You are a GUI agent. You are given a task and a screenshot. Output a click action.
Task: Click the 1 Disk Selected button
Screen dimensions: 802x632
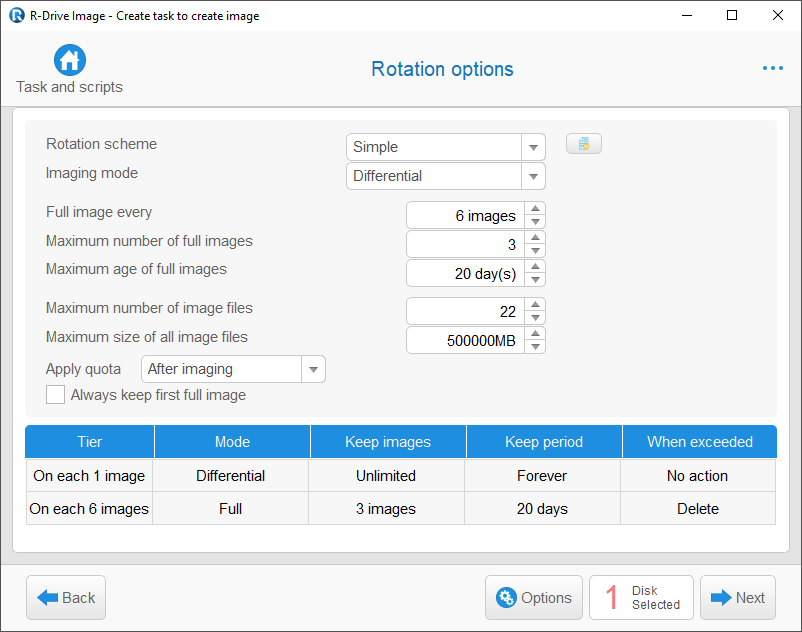coord(641,597)
